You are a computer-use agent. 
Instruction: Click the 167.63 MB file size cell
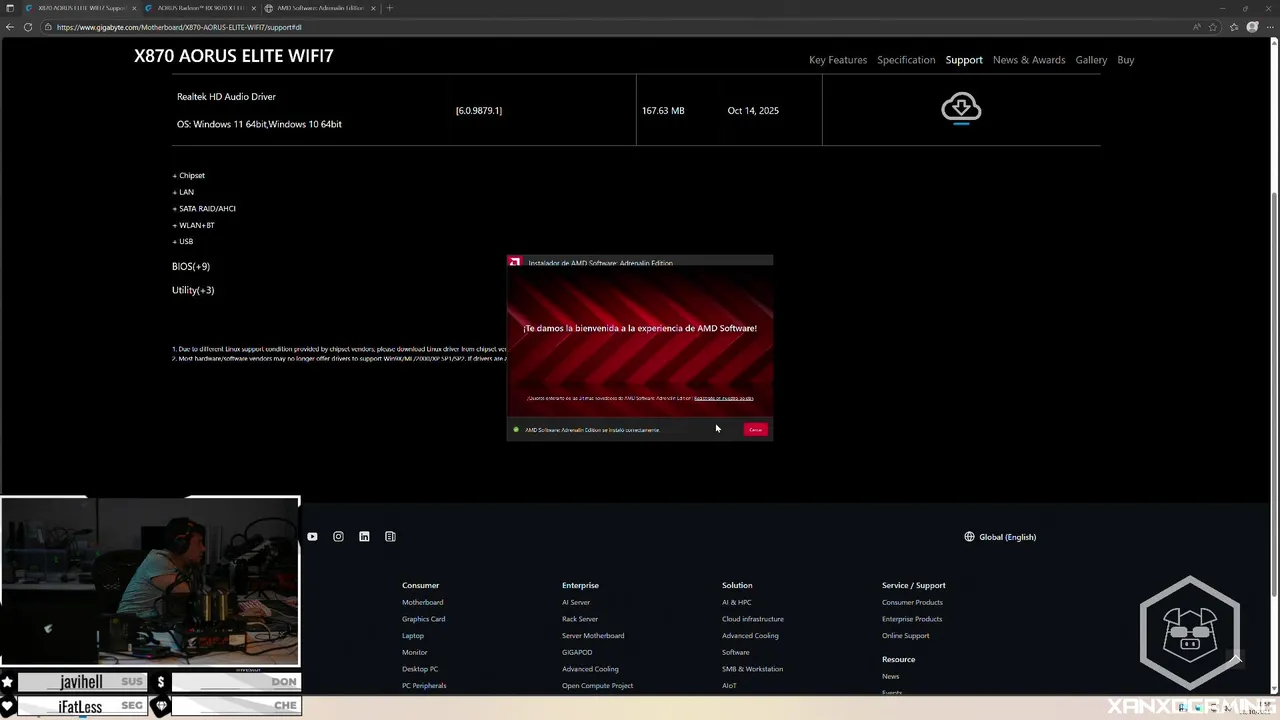point(663,111)
